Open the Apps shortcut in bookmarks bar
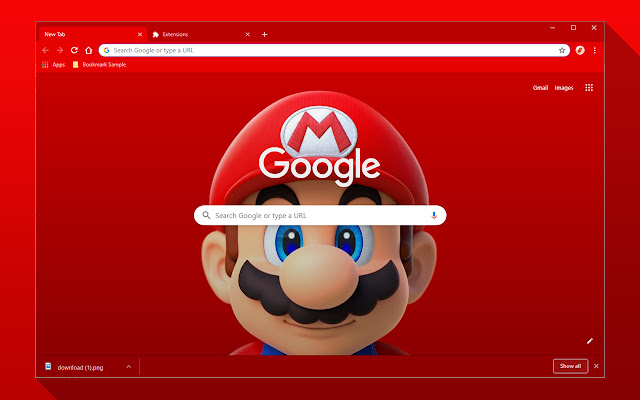This screenshot has width=640, height=400. (53, 64)
